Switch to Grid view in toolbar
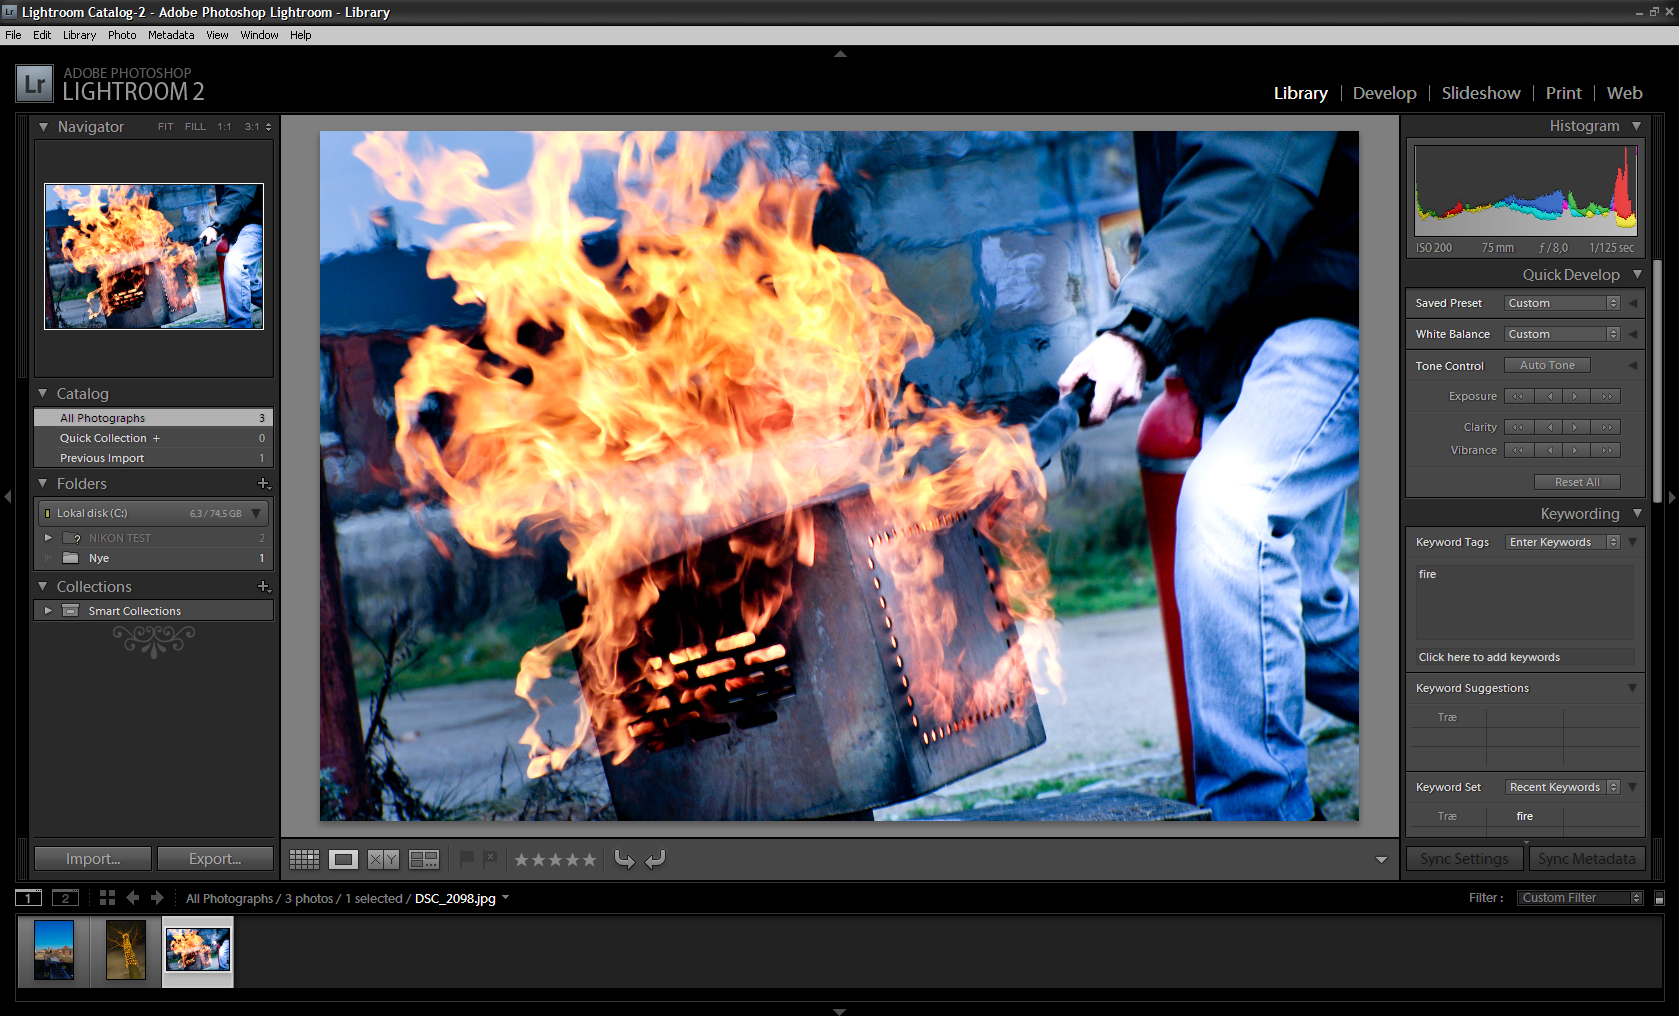Image resolution: width=1679 pixels, height=1016 pixels. point(304,859)
